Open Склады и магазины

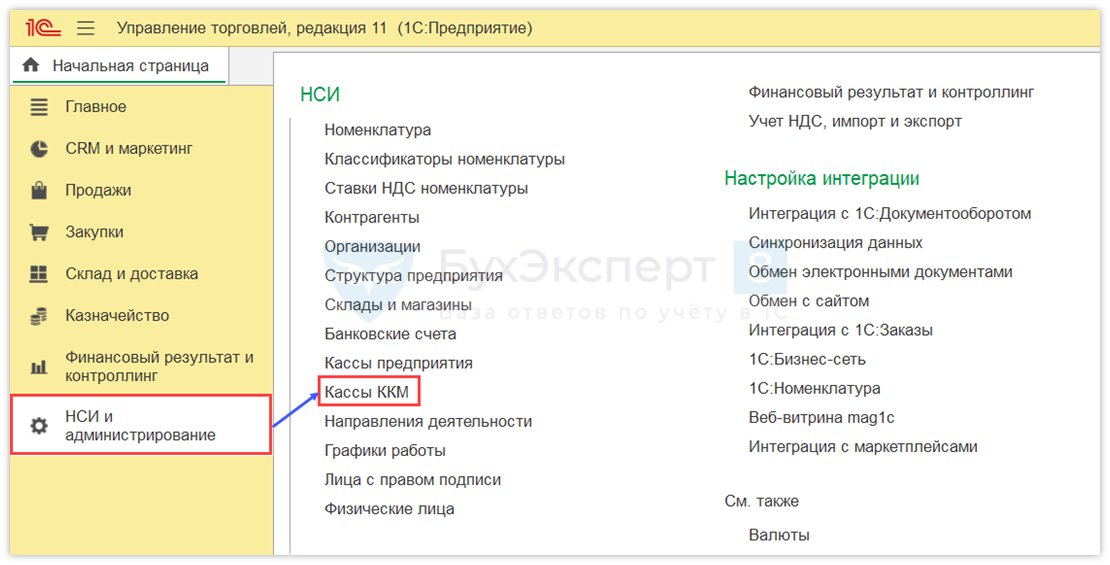398,304
